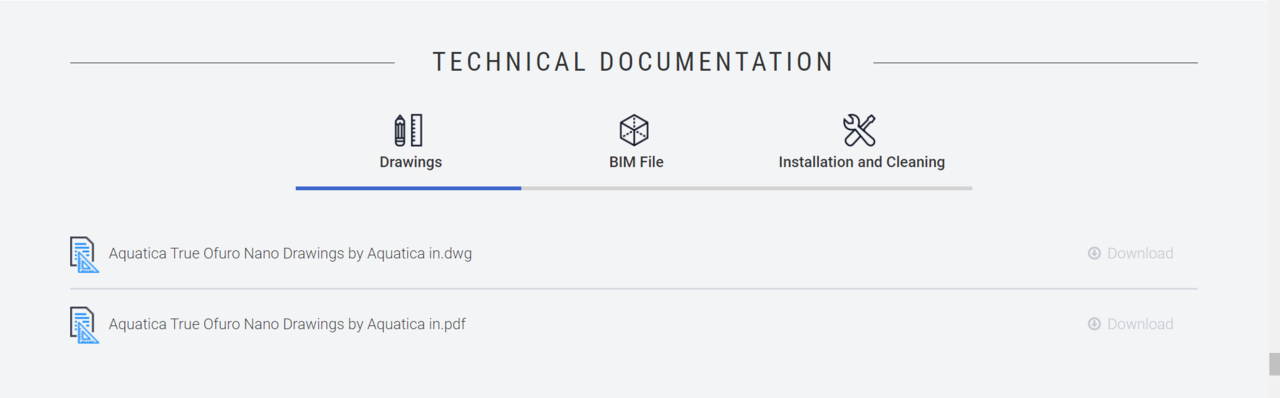
Task: Open the Drawings by Aquatica in.pdf file link
Action: pyautogui.click(x=287, y=324)
